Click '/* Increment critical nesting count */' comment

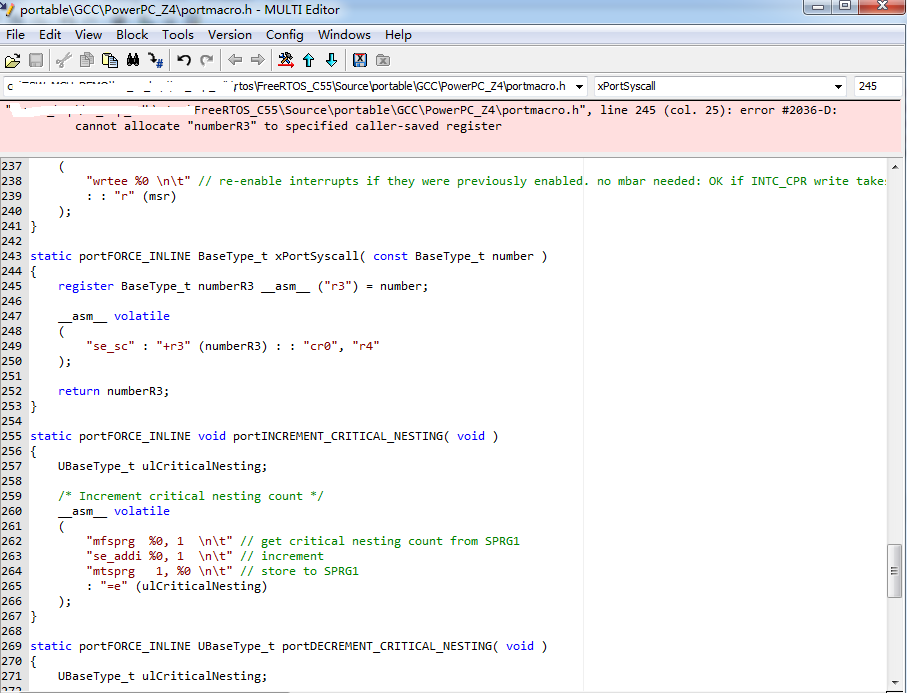(x=190, y=496)
